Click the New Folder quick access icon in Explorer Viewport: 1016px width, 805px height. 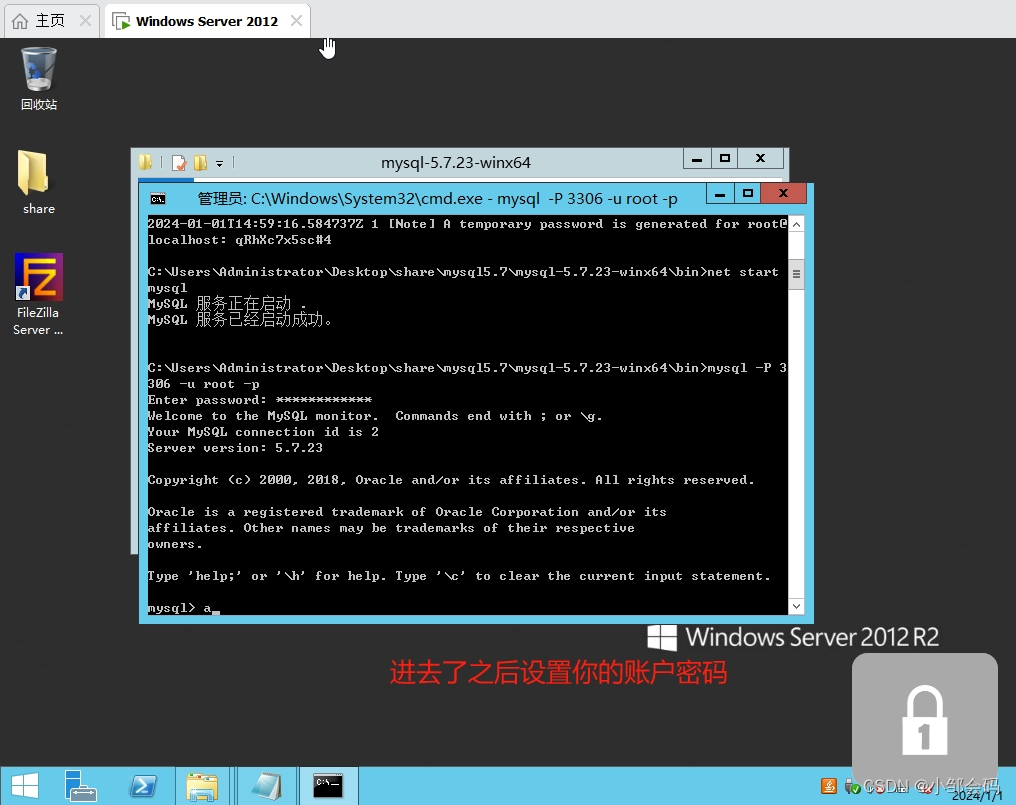[200, 163]
